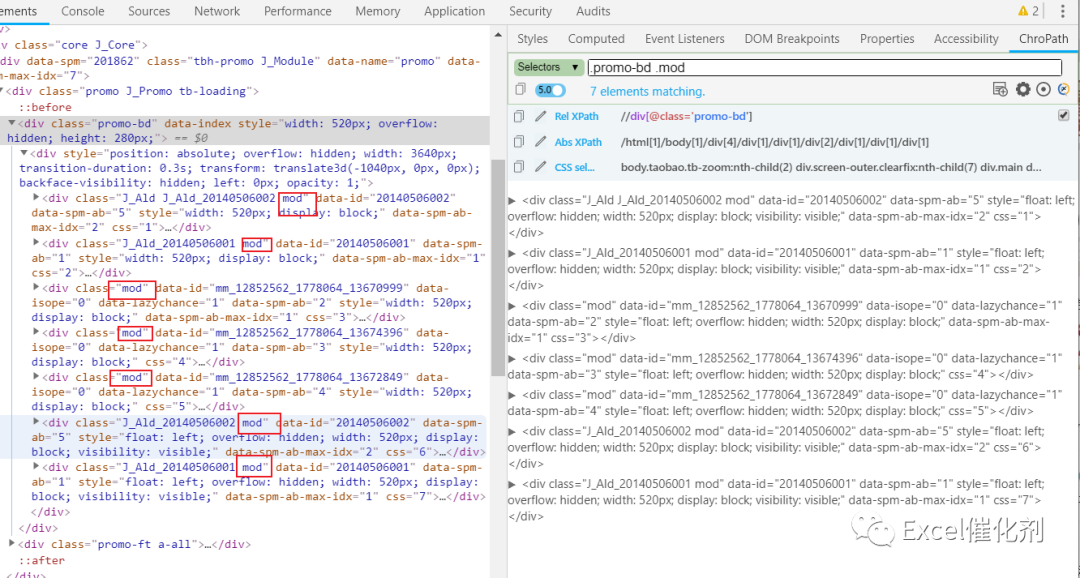This screenshot has height=578, width=1080.
Task: Open the ChroPath Studio logo icon
Action: 1063,90
